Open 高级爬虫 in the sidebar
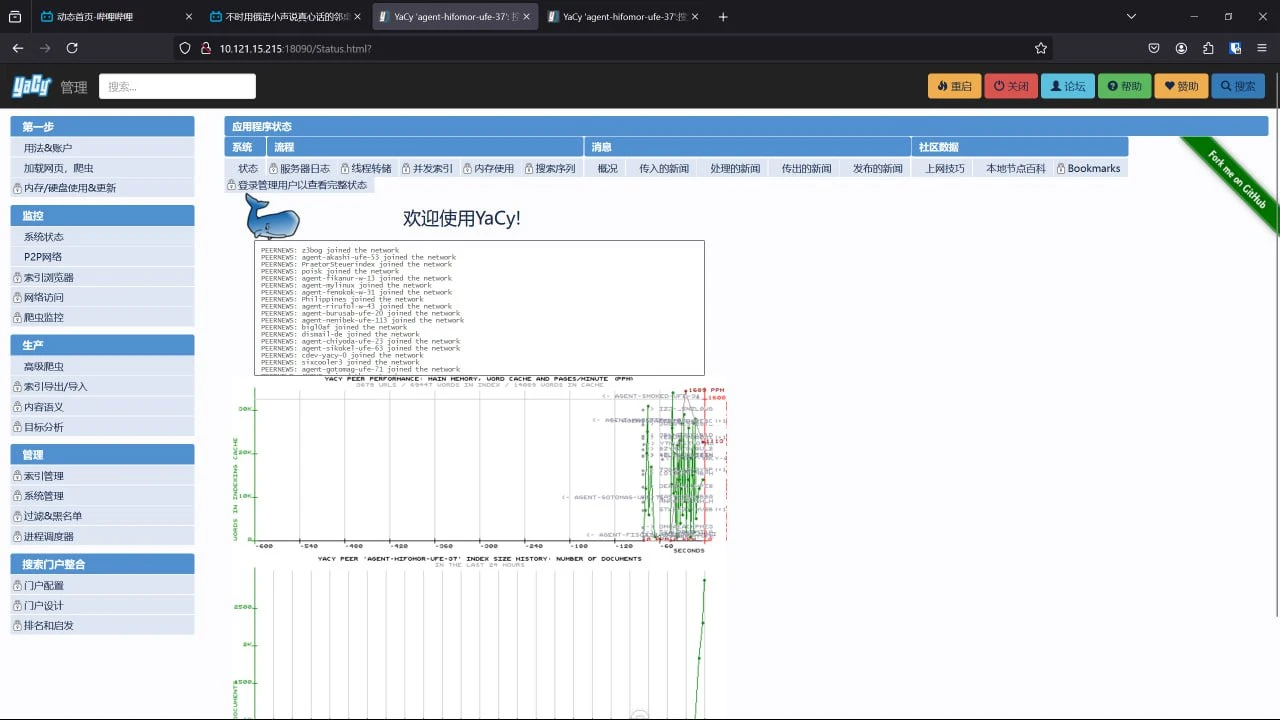Image resolution: width=1280 pixels, height=720 pixels. [x=102, y=367]
